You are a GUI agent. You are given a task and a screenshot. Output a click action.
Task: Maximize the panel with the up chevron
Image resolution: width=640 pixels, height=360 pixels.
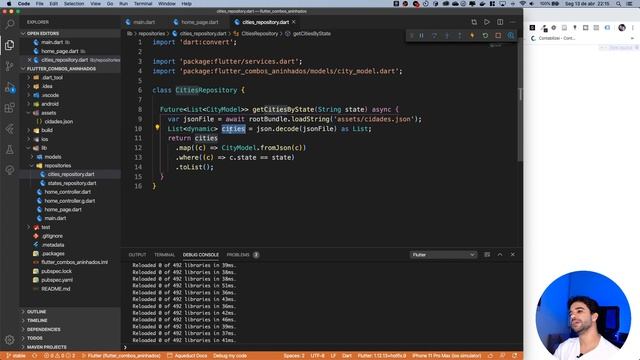coord(500,255)
